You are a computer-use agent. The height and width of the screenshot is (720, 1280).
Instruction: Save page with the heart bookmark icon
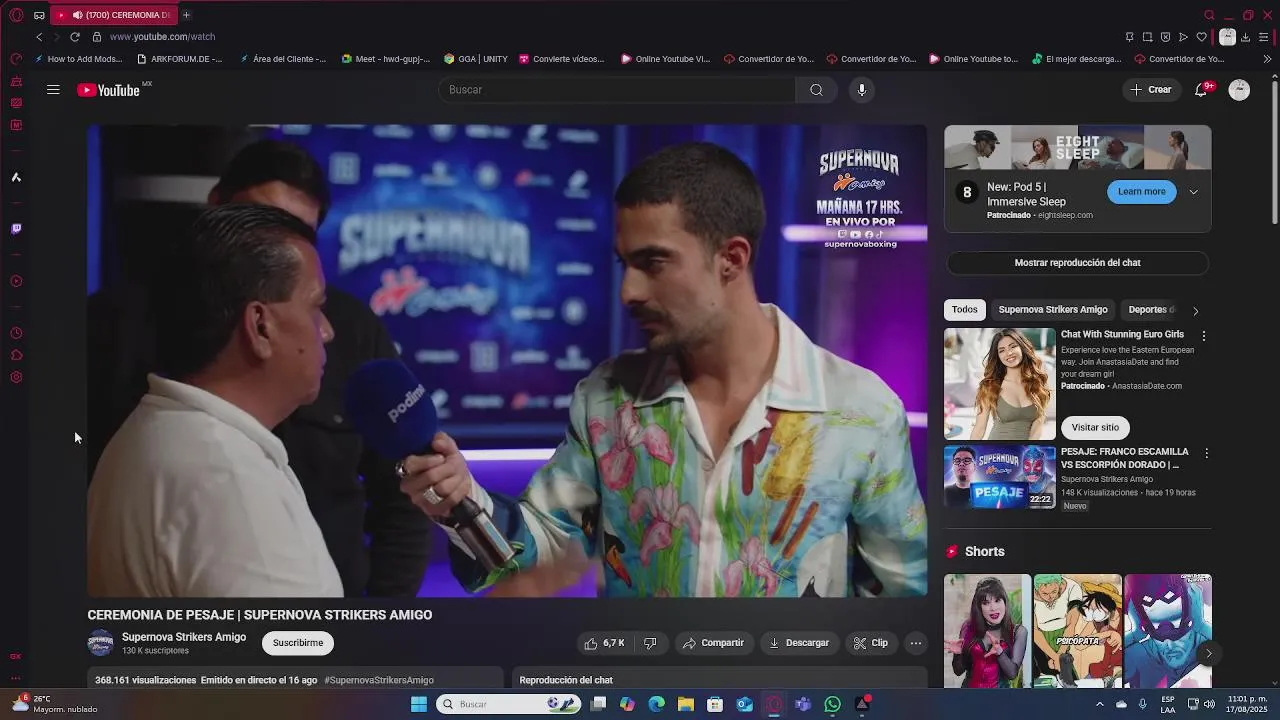tap(1201, 37)
